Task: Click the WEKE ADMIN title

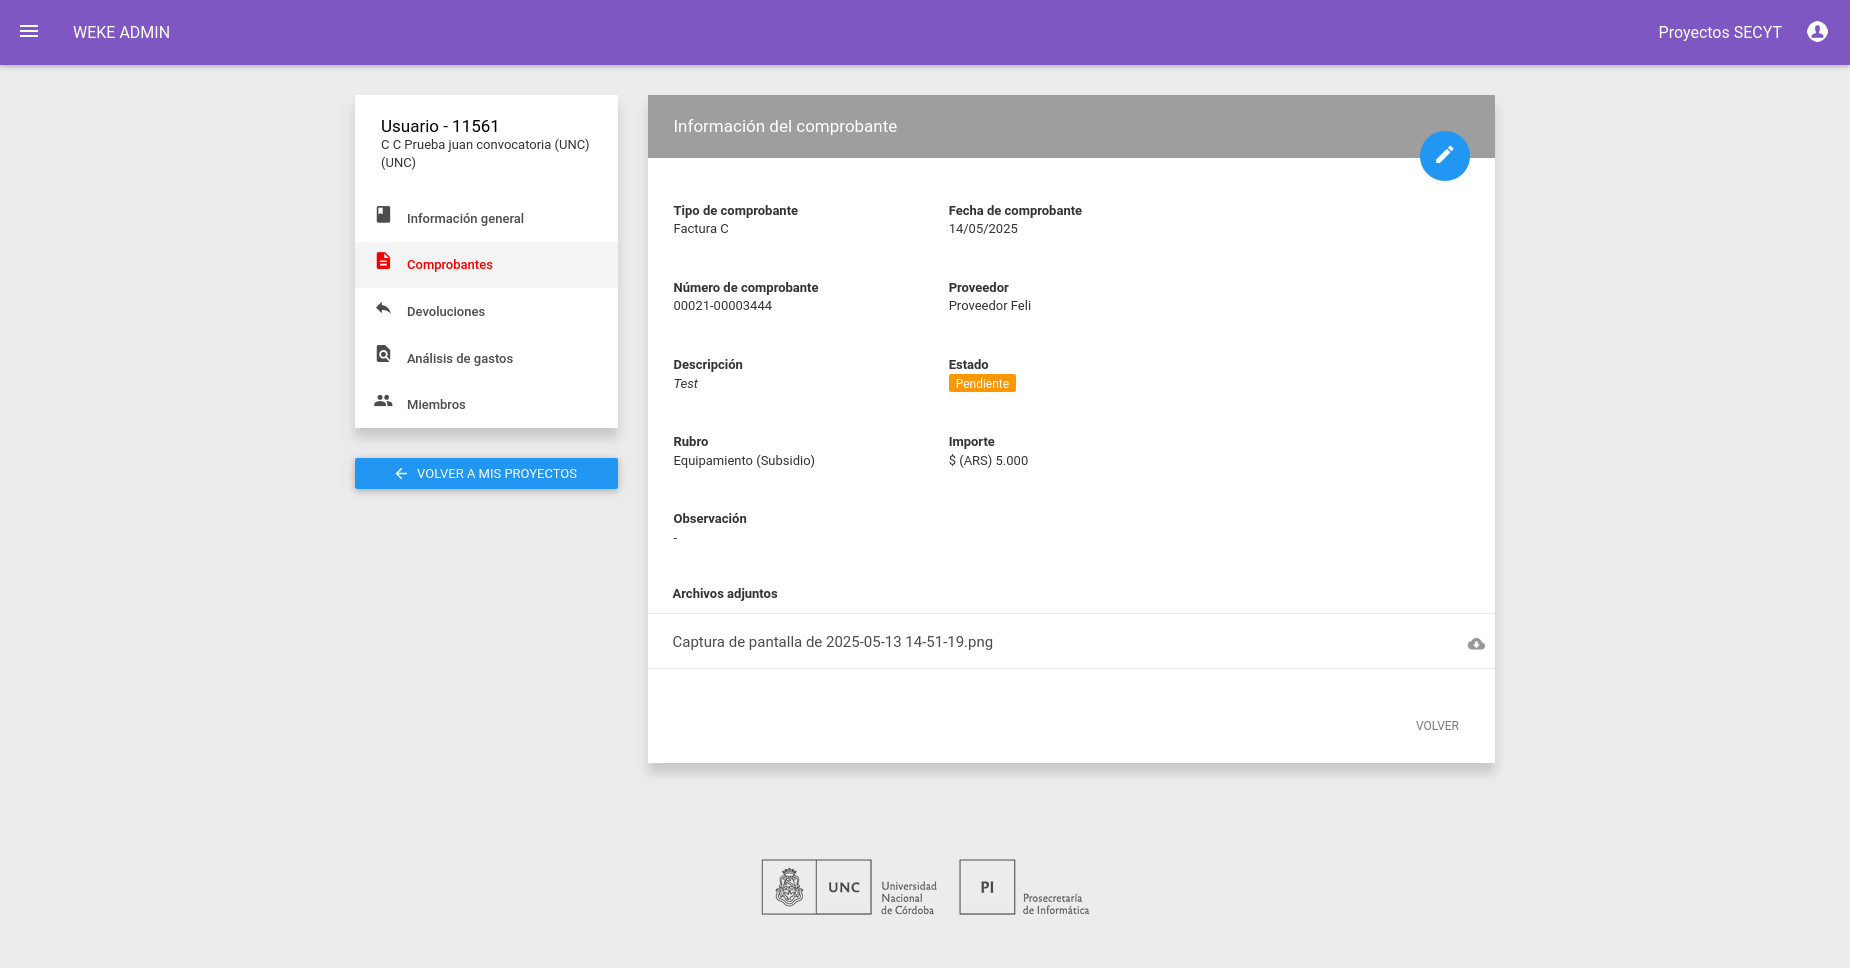Action: [x=121, y=32]
